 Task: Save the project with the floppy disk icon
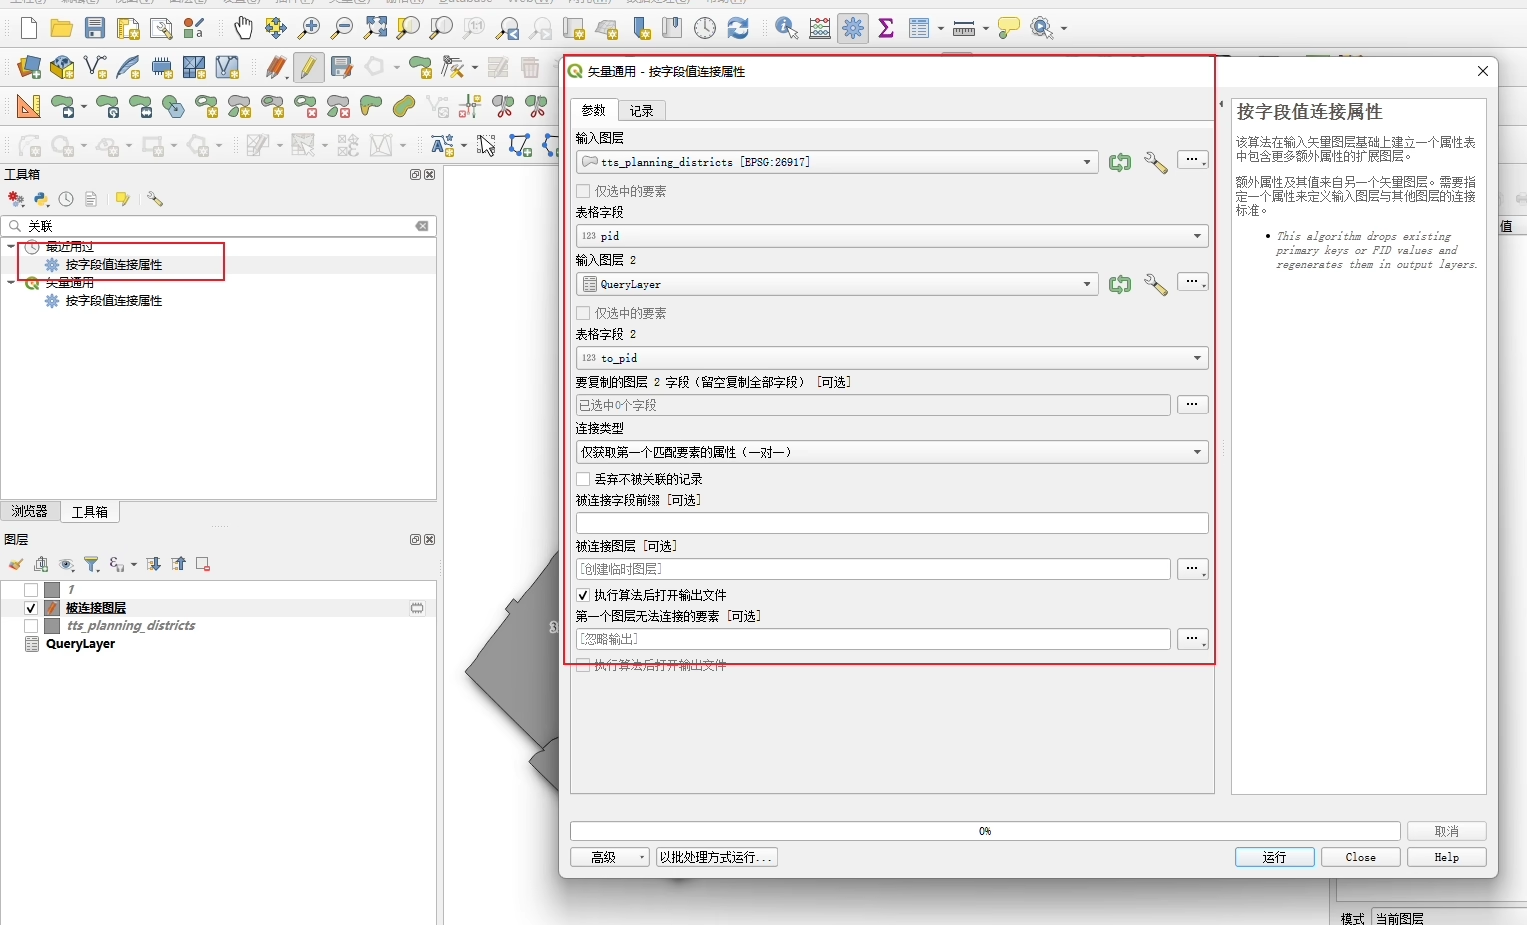pos(95,29)
